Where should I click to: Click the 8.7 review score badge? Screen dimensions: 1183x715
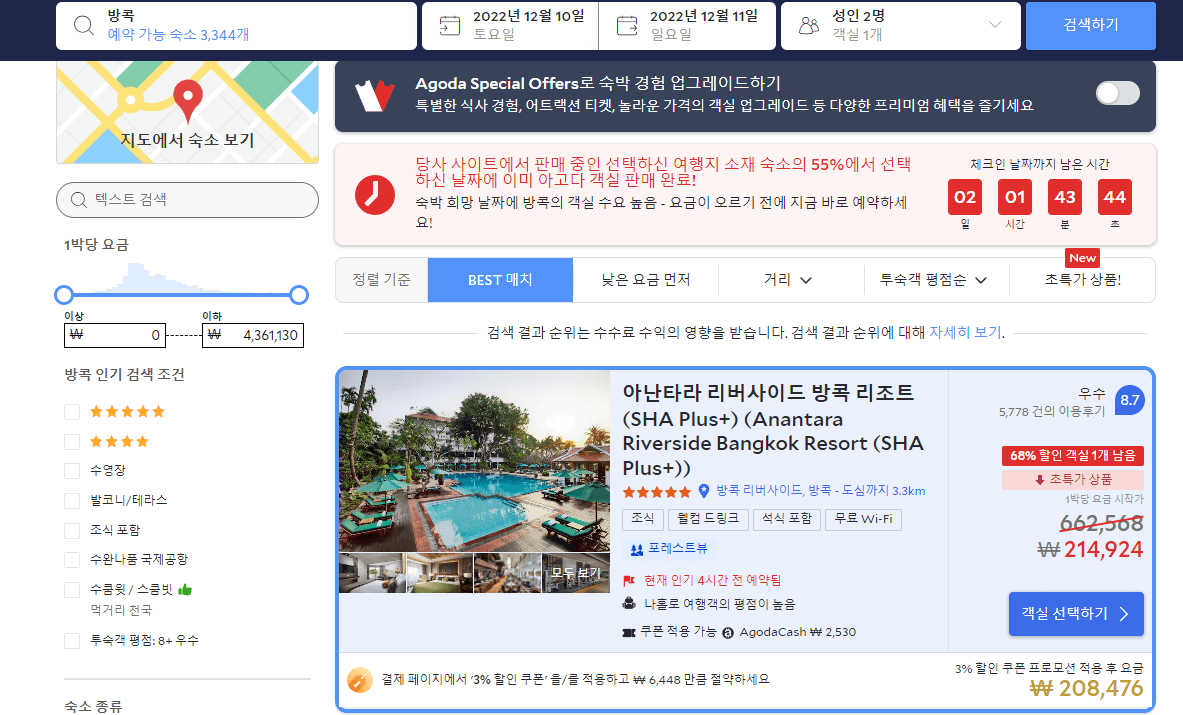(1129, 400)
